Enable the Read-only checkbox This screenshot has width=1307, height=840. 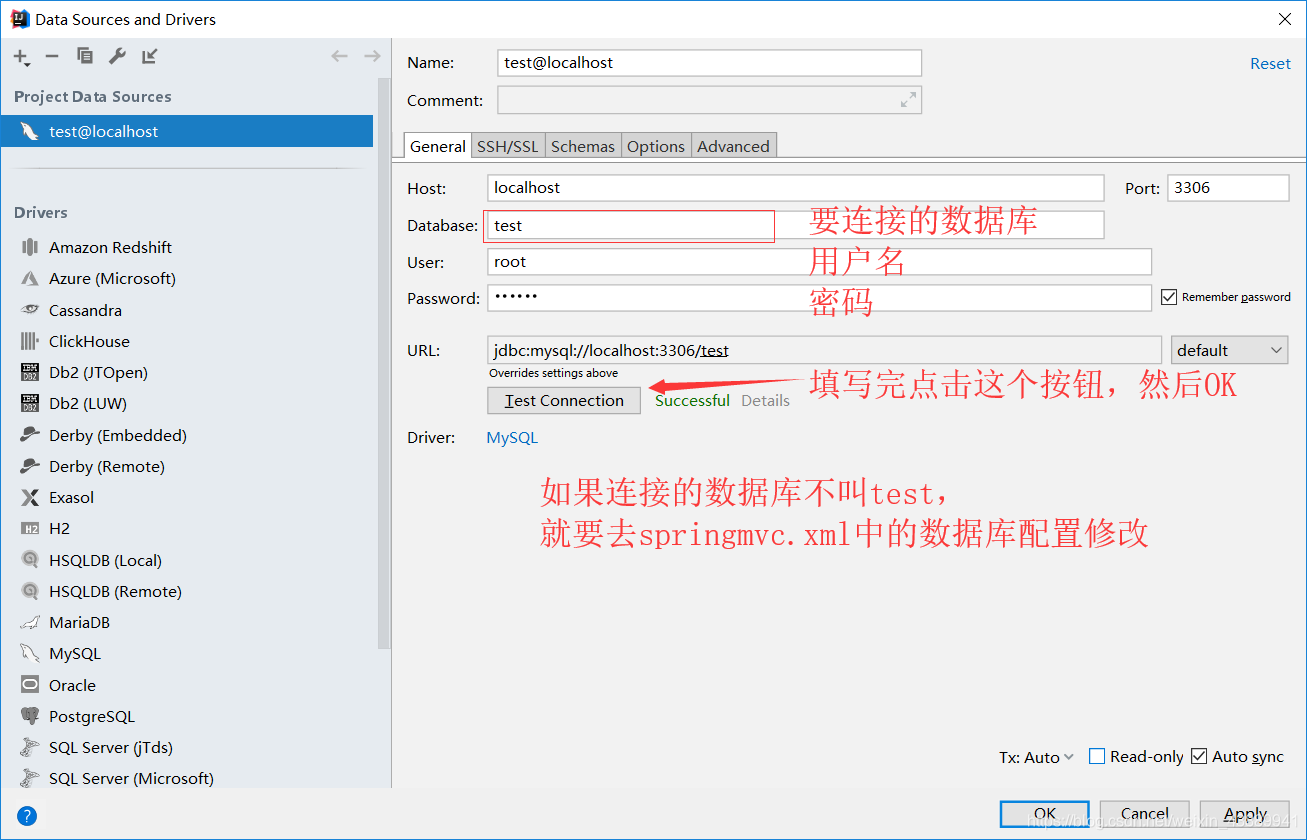(x=1096, y=756)
